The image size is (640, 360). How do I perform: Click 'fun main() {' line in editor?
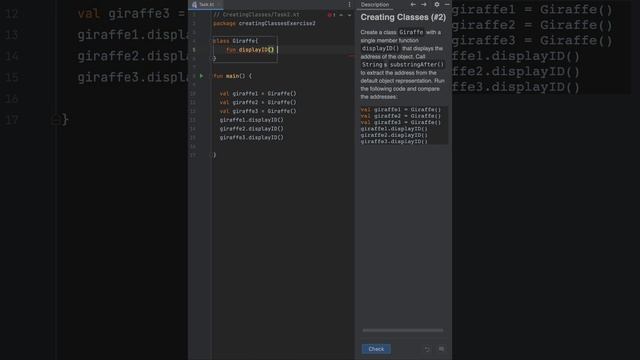(233, 76)
